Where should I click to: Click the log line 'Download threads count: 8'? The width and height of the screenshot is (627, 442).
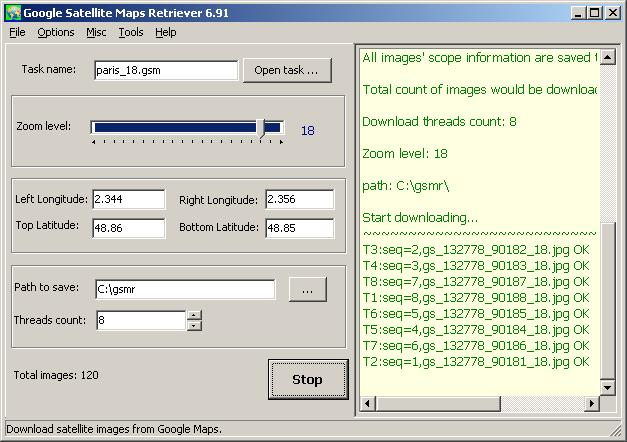pyautogui.click(x=439, y=122)
